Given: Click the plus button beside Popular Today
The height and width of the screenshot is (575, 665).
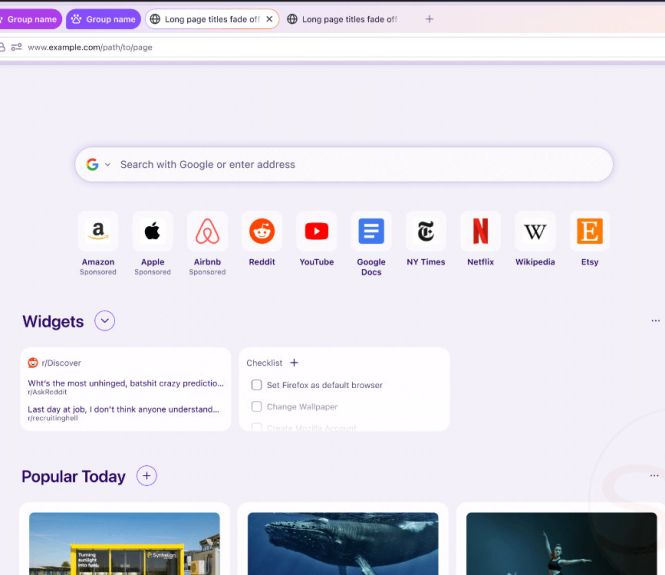Looking at the screenshot, I should [x=146, y=476].
